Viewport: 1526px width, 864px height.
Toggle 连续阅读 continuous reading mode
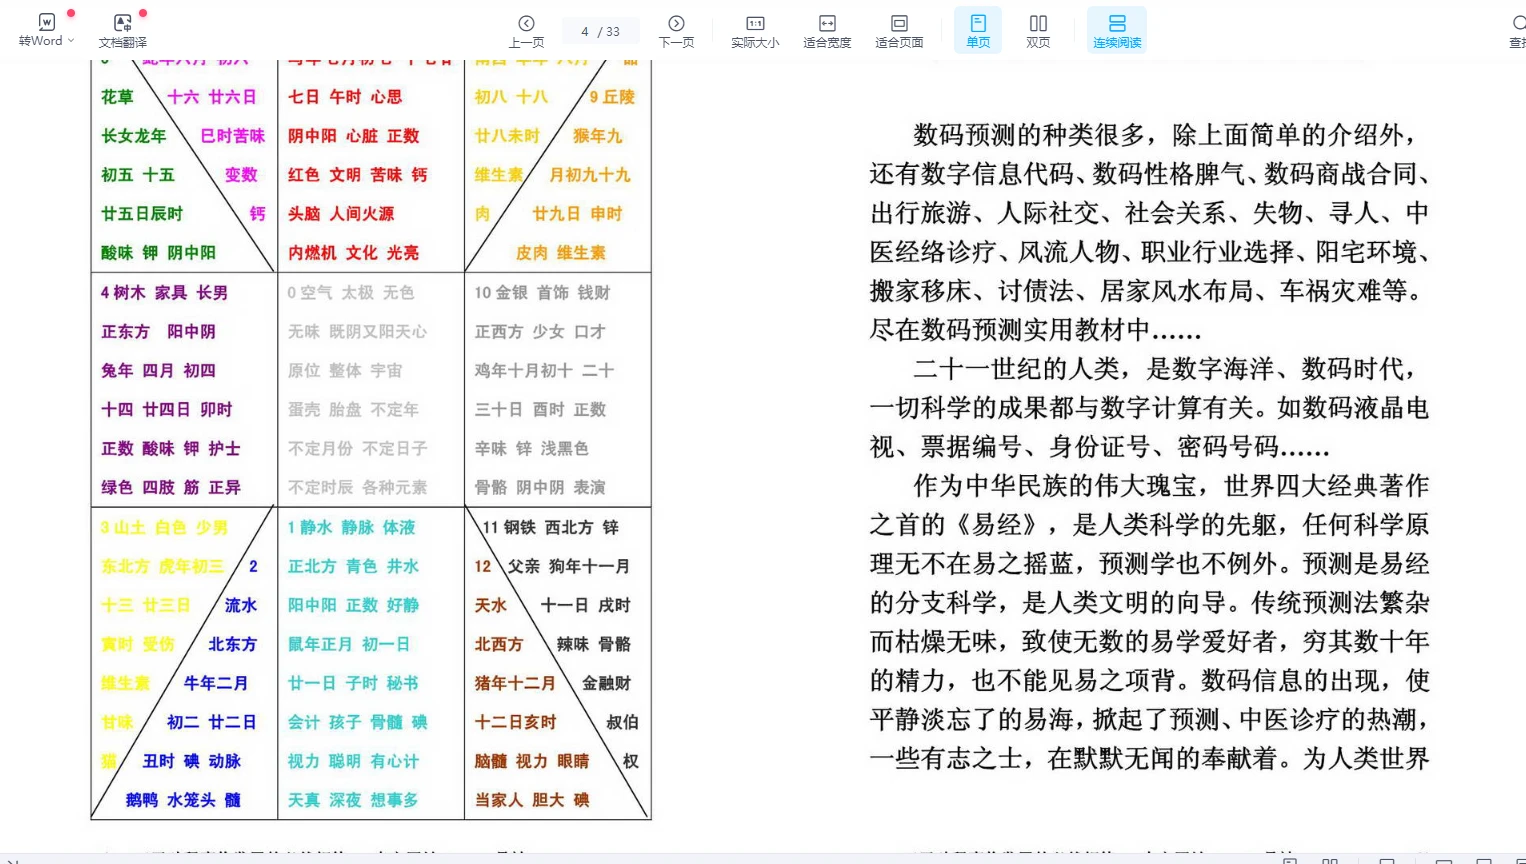1117,30
